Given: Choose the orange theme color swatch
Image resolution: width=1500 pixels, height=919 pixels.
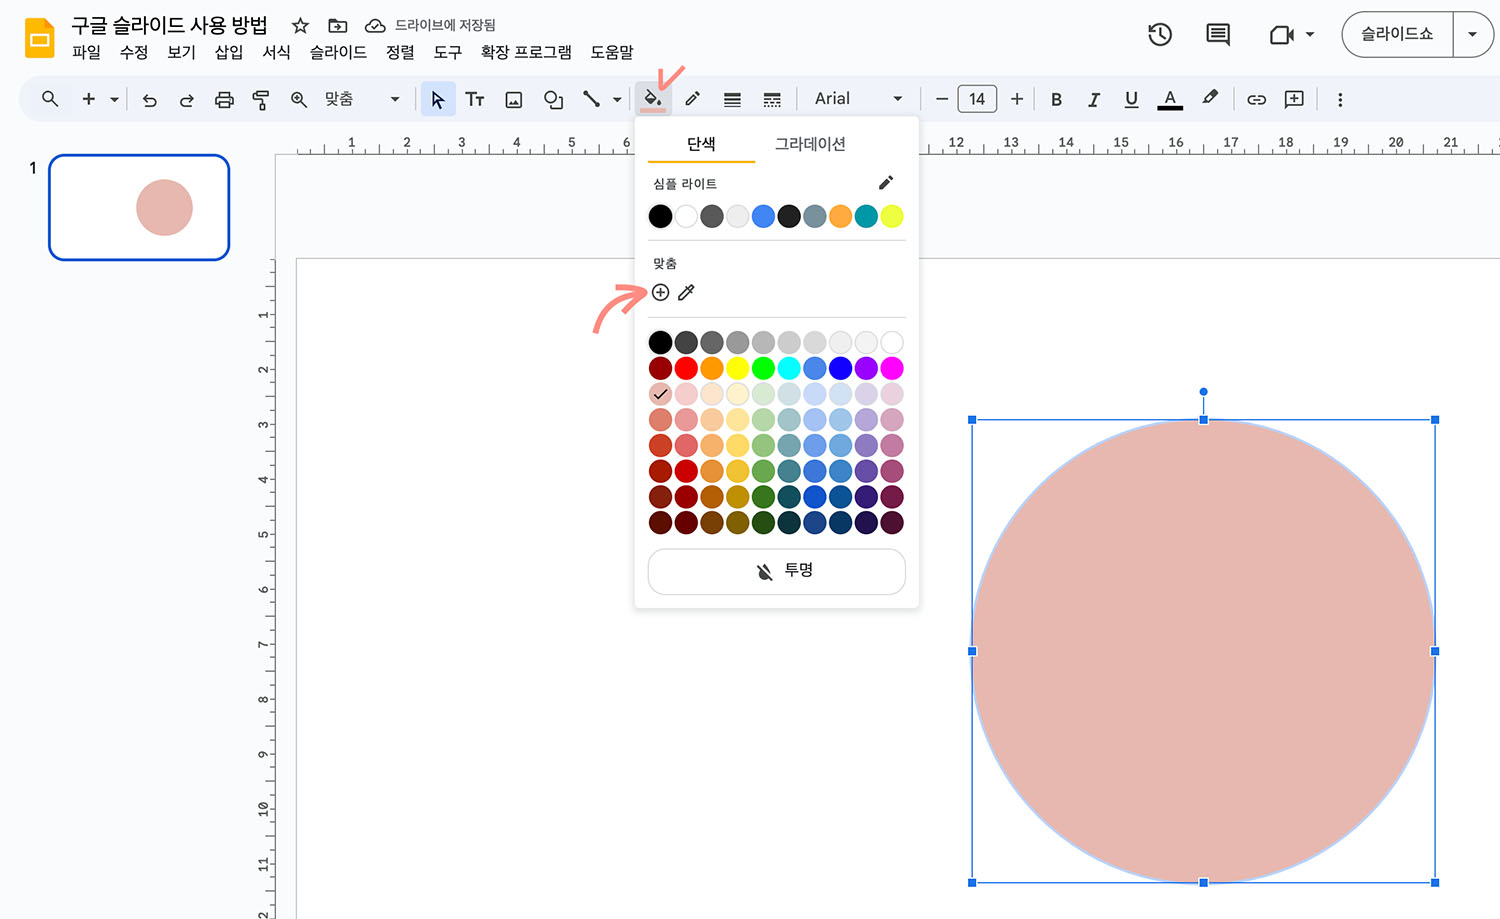Looking at the screenshot, I should tap(840, 216).
